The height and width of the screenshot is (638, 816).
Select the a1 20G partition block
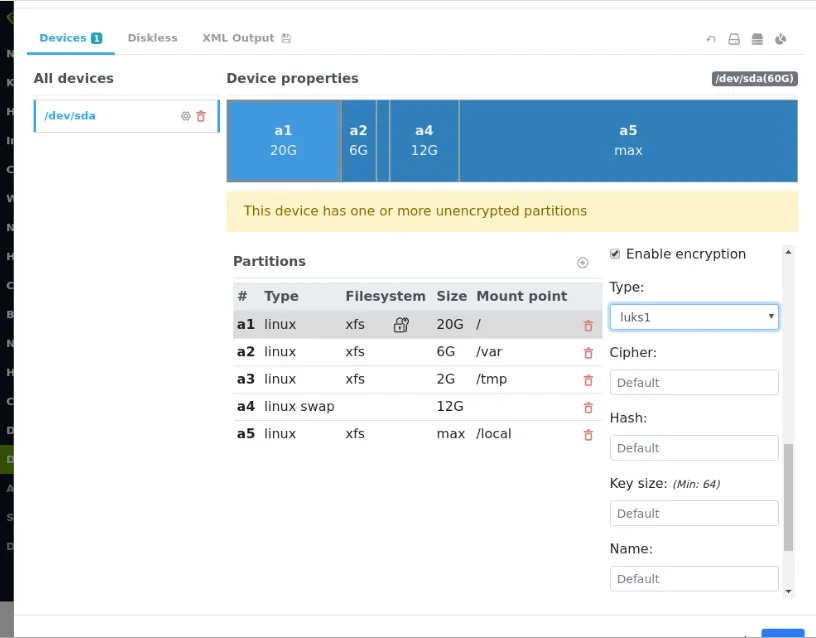point(284,141)
